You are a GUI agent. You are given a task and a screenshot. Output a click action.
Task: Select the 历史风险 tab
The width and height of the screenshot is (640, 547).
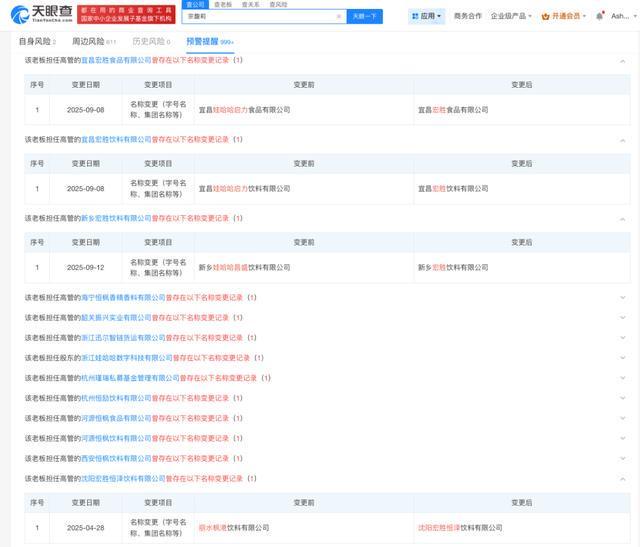tap(150, 42)
